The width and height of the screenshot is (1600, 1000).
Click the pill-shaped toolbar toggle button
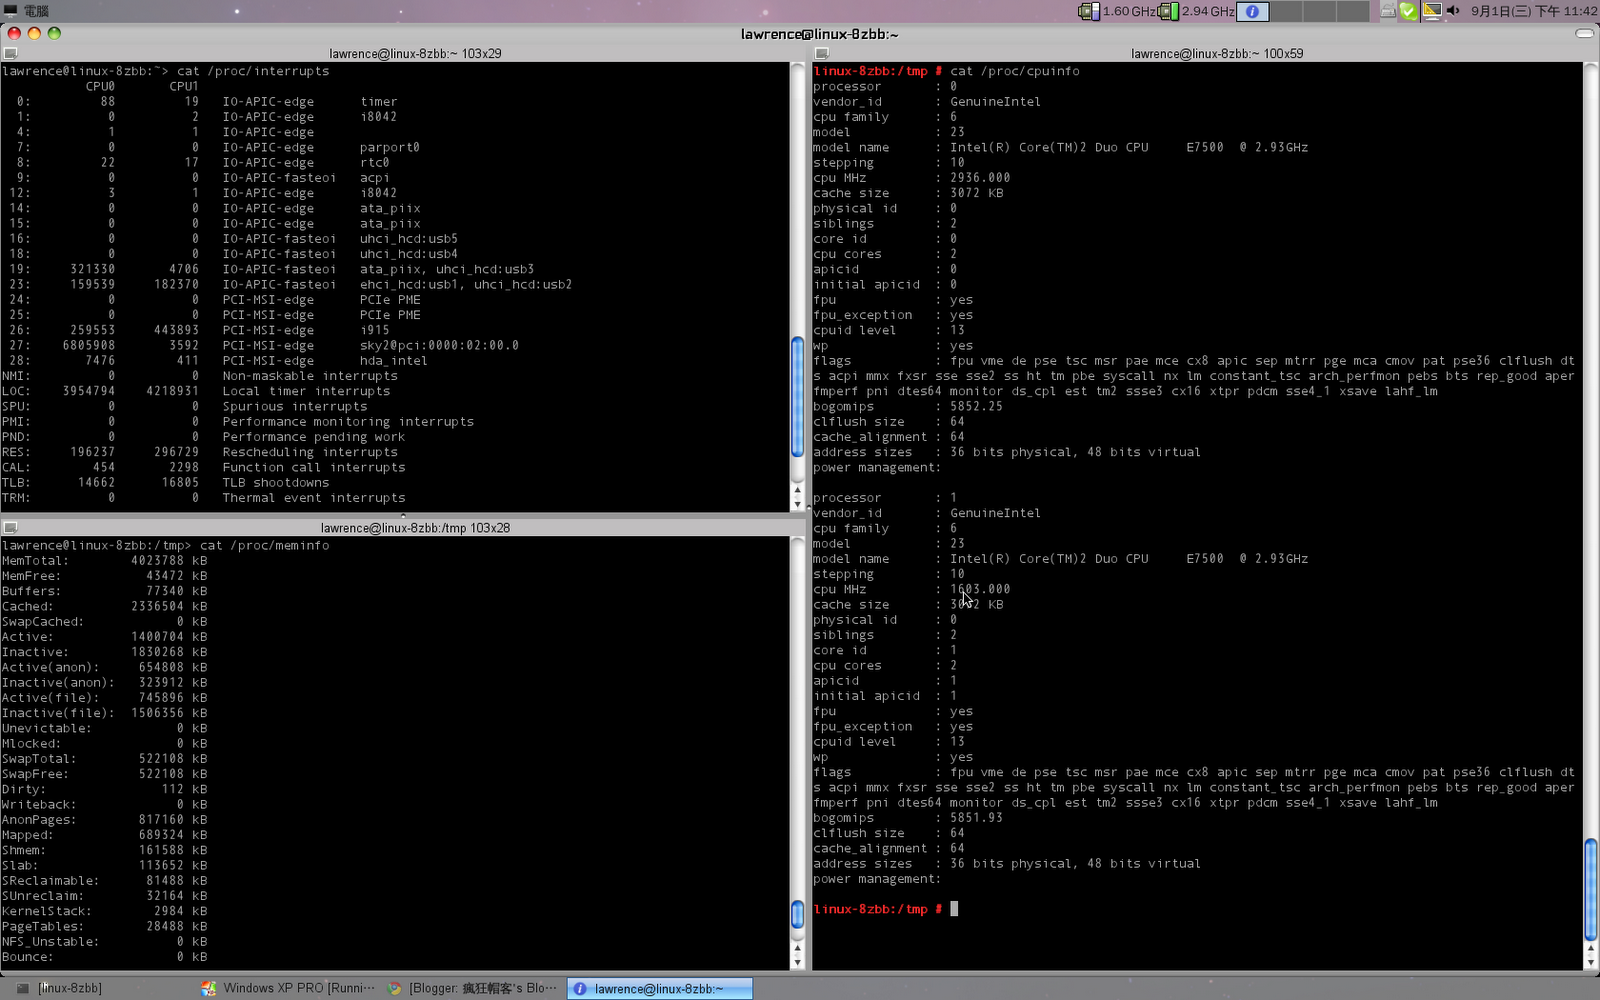coord(1584,33)
